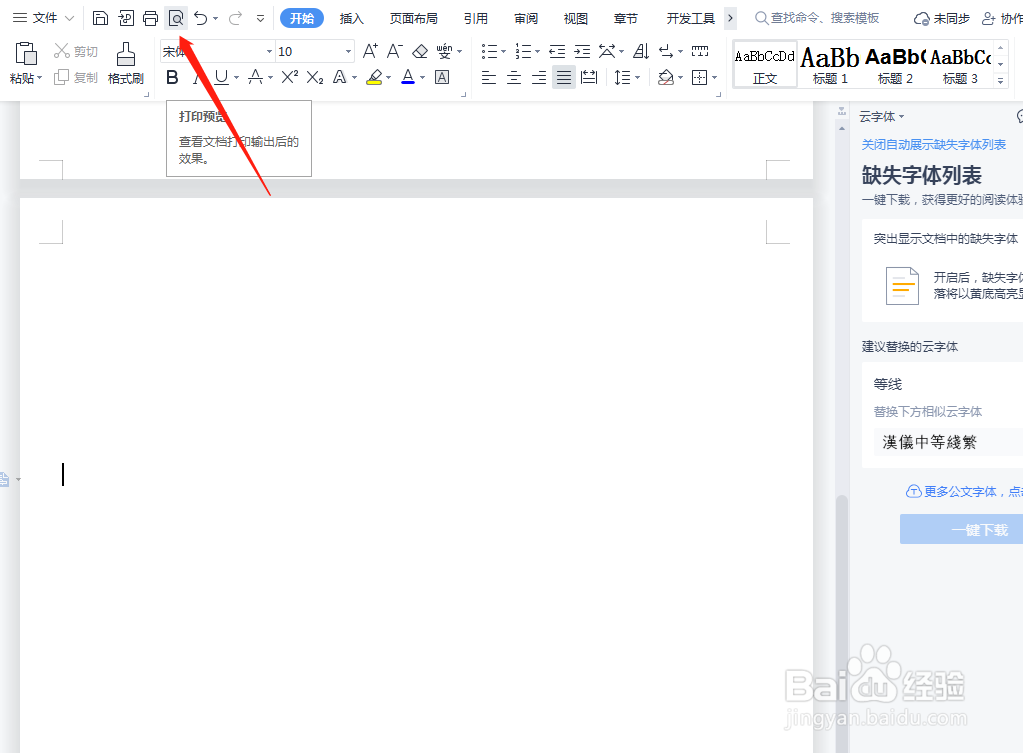Increase font size with A+ icon
The height and width of the screenshot is (753, 1023).
[370, 51]
